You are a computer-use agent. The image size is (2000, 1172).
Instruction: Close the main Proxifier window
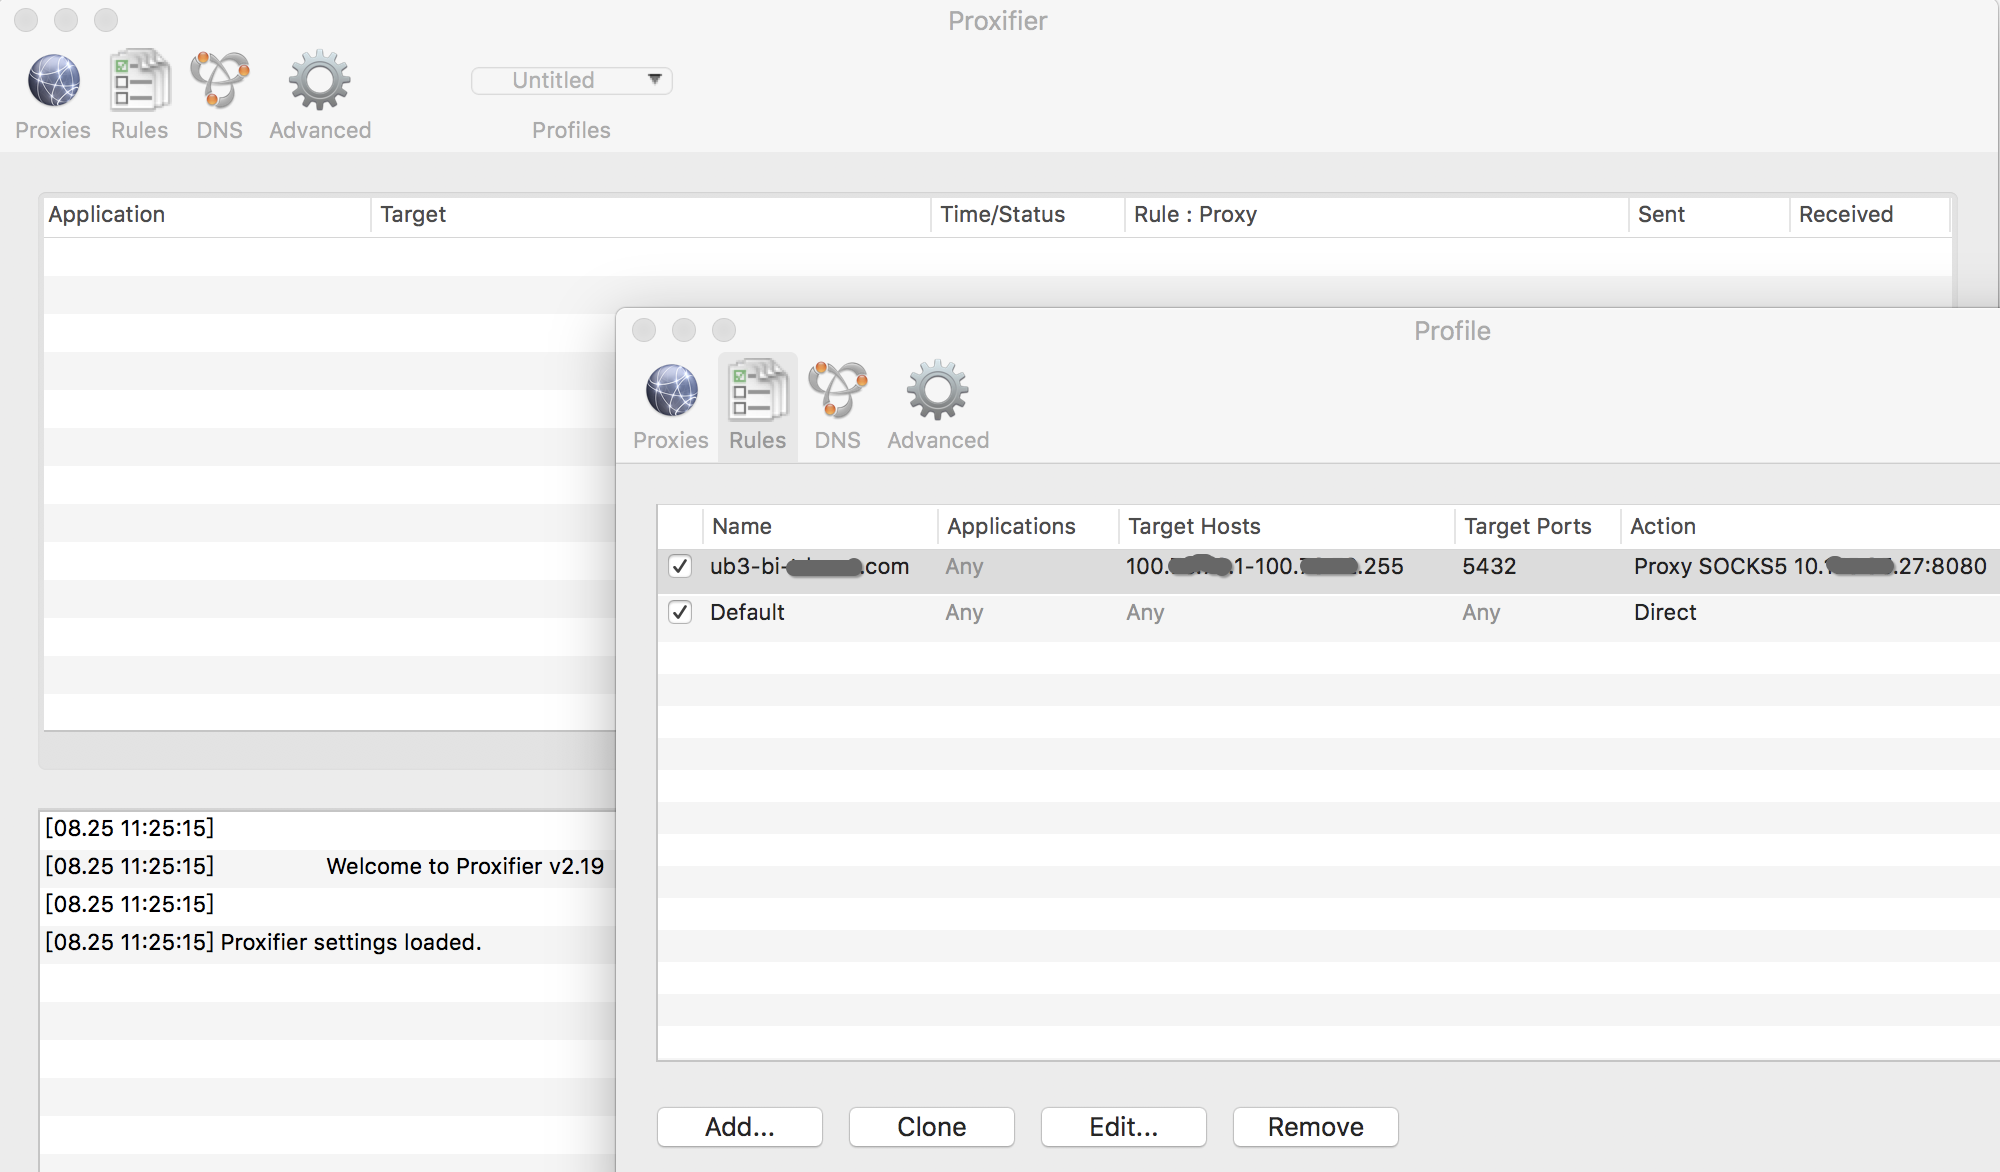tap(26, 20)
